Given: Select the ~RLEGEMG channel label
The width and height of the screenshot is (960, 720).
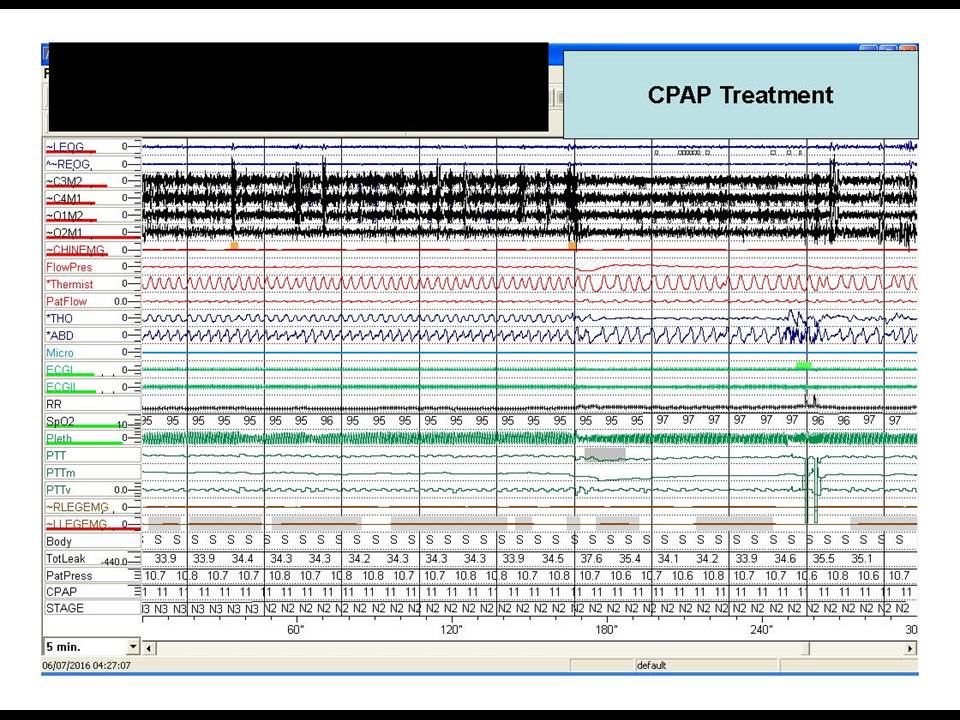Looking at the screenshot, I should coord(77,507).
